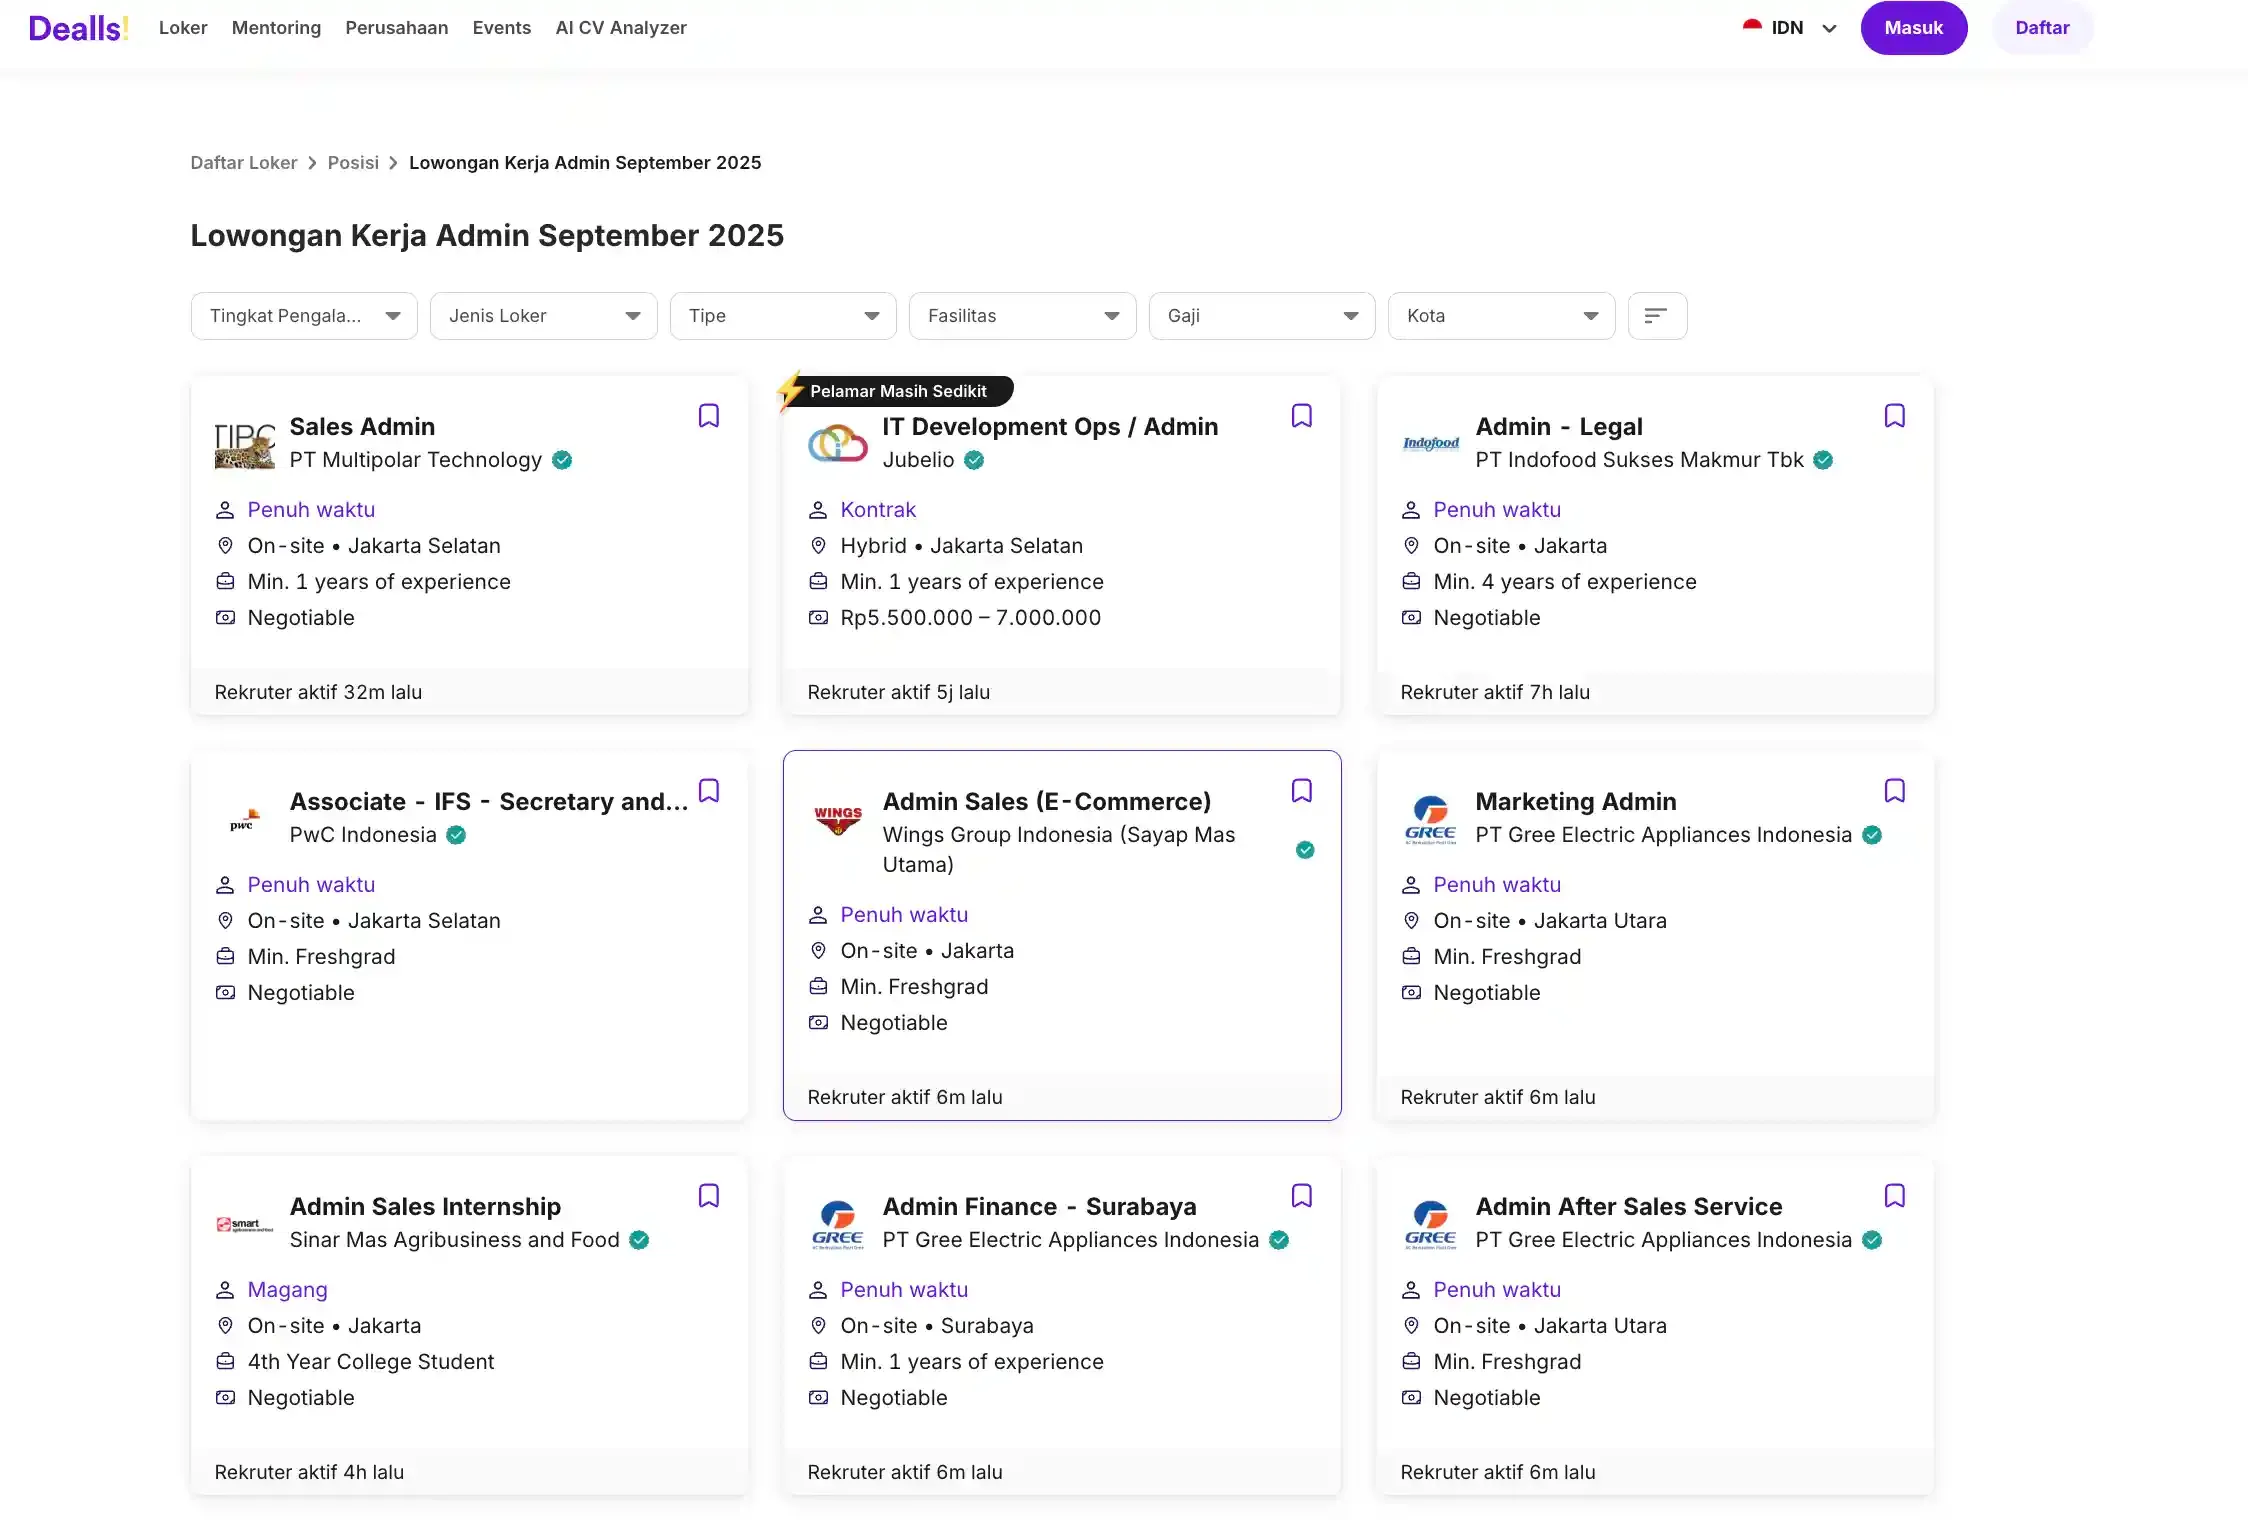The image size is (2248, 1520).
Task: Open the sort options icon button
Action: click(x=1657, y=316)
